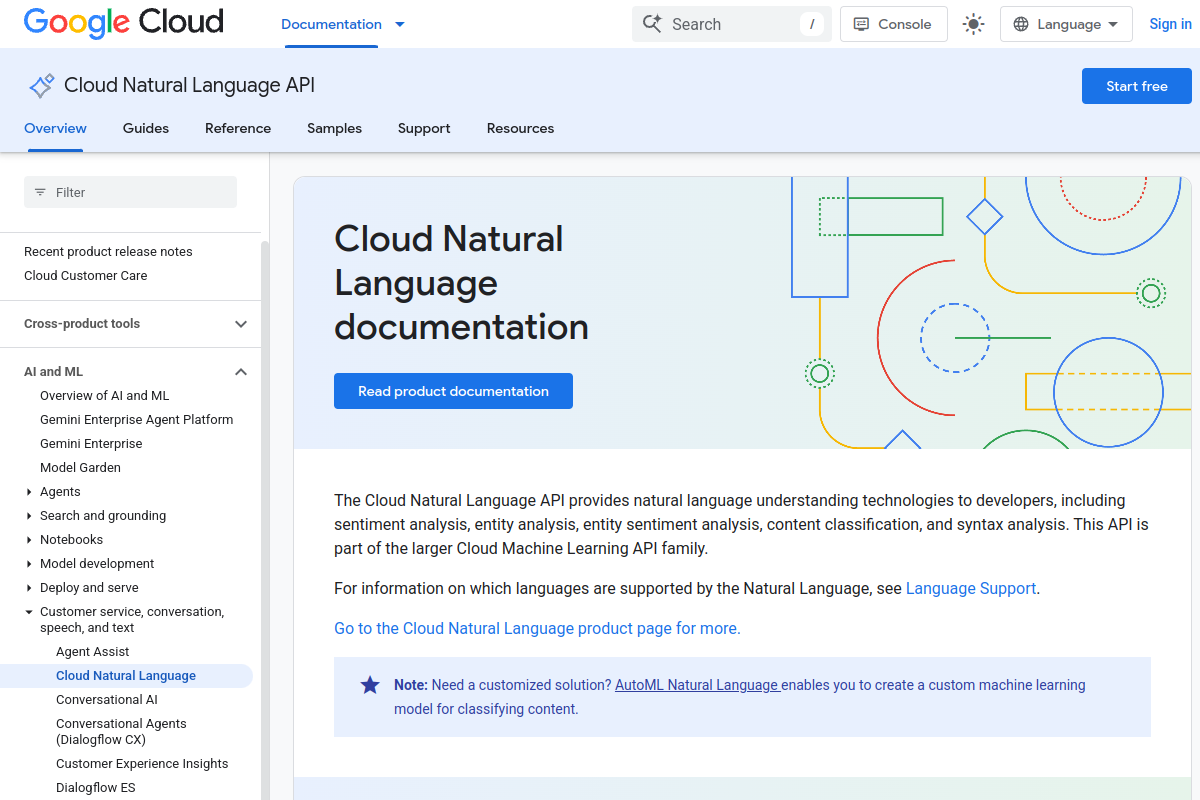Click the Google Cloud logo
Viewport: 1200px width, 800px height.
123,22
